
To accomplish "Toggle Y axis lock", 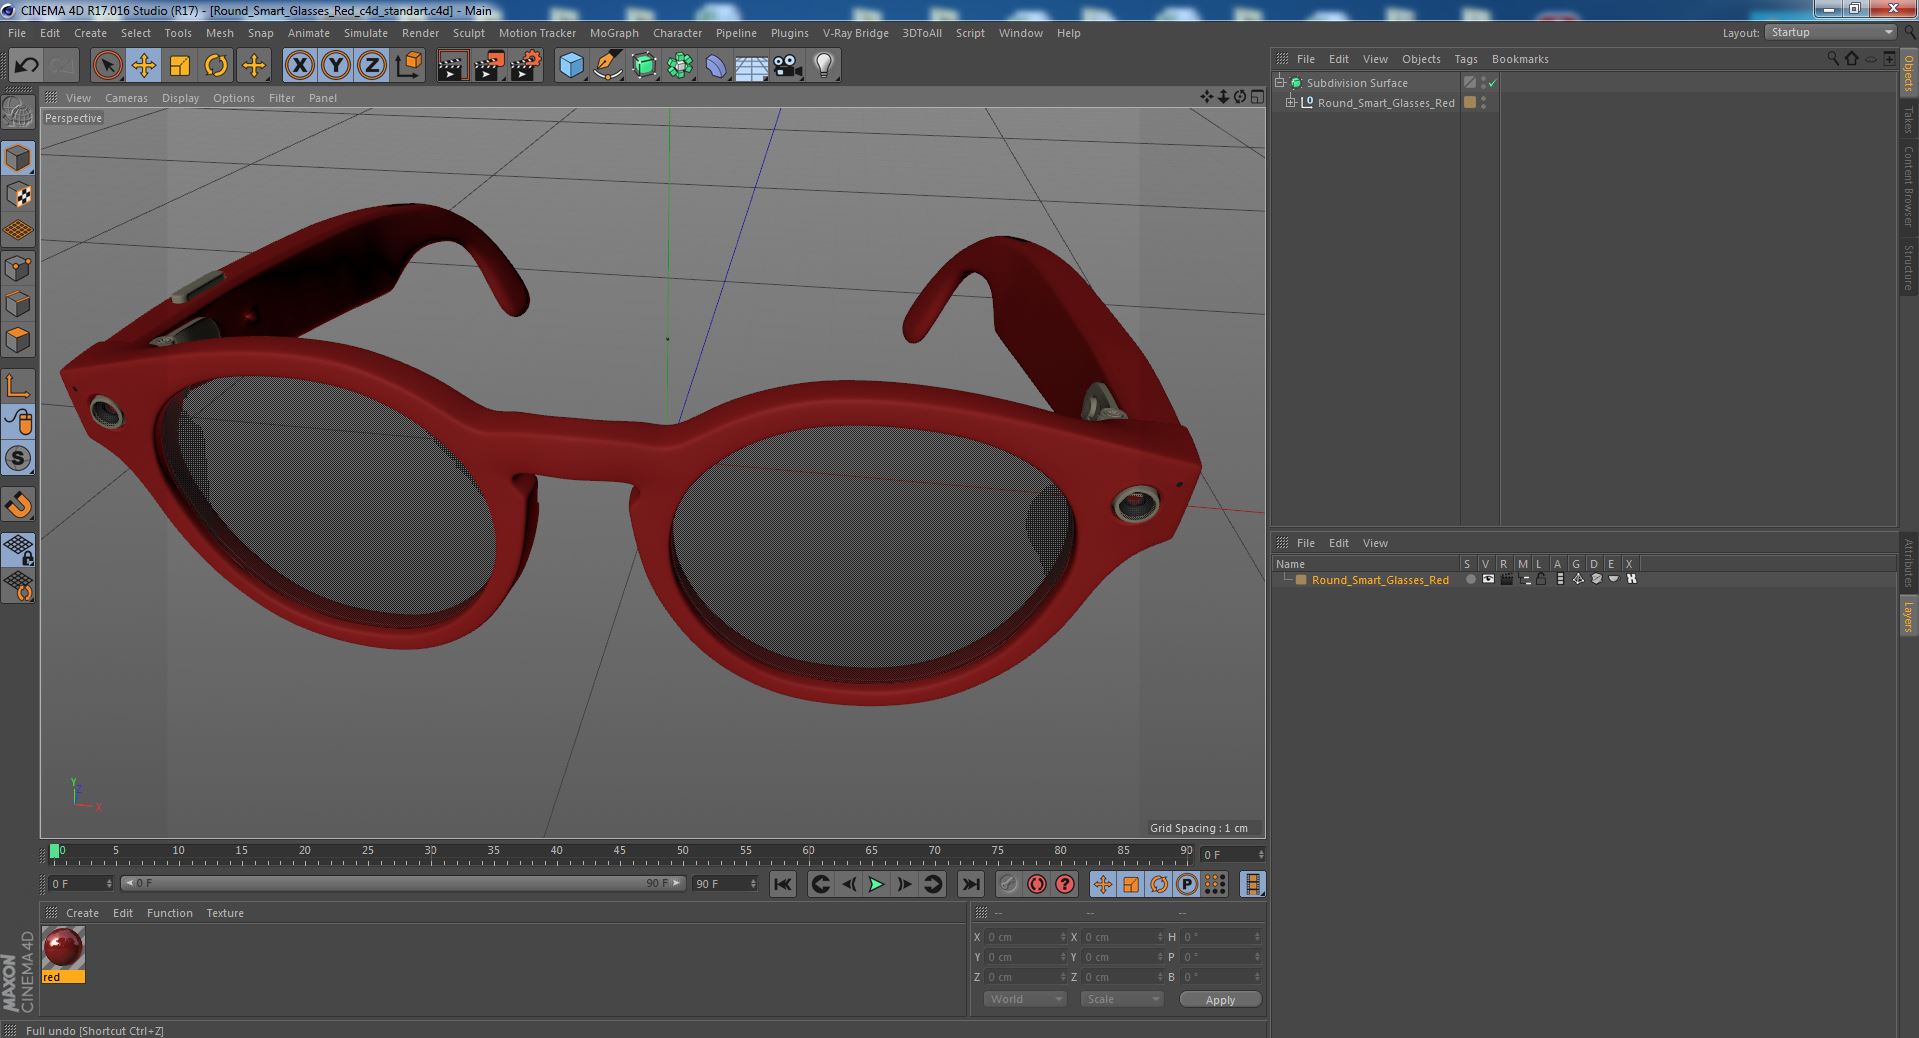I will (x=336, y=66).
